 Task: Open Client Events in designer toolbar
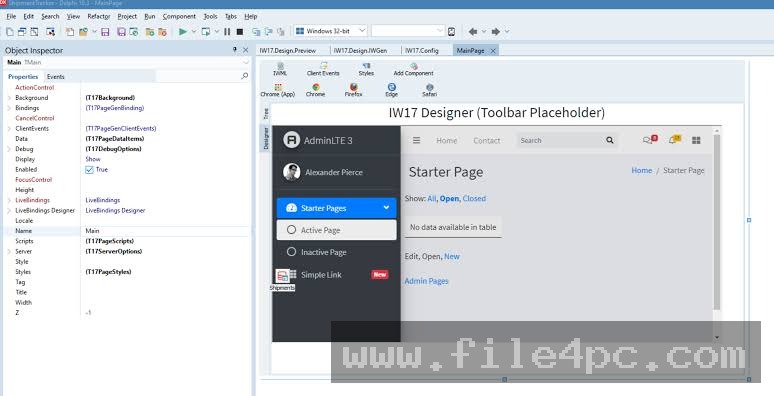tap(323, 69)
